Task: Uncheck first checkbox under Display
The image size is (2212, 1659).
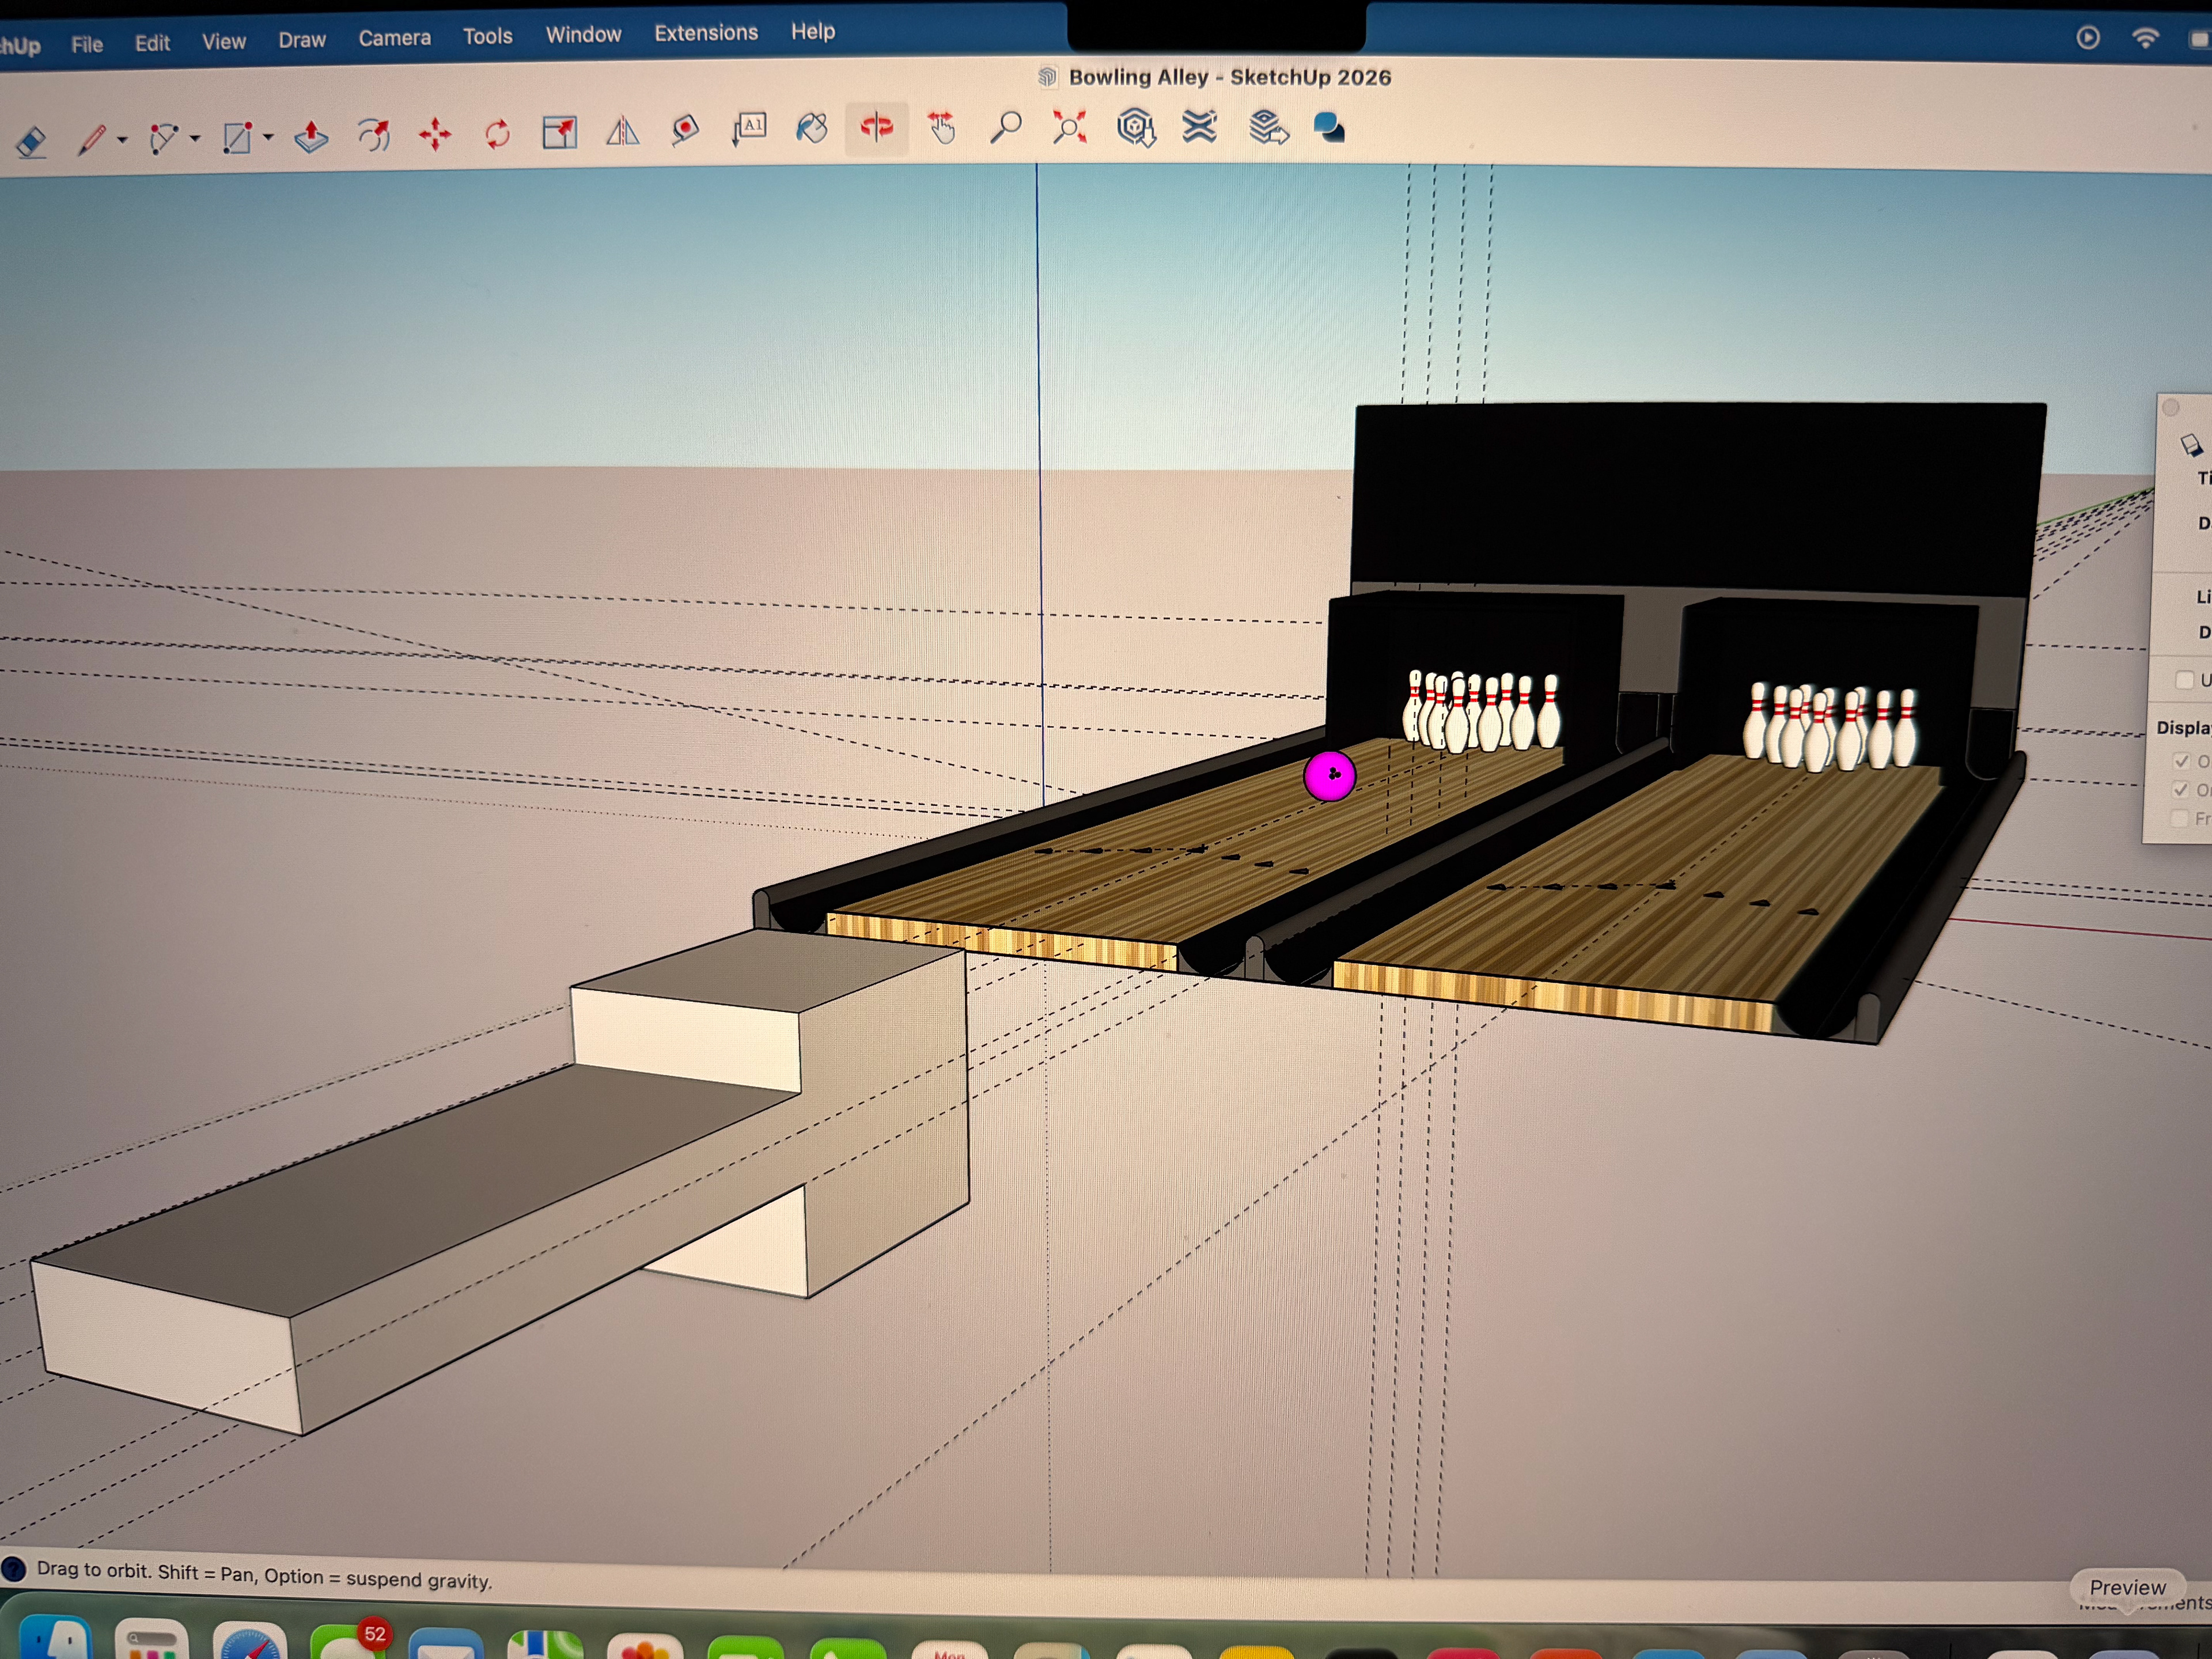Action: click(2182, 761)
